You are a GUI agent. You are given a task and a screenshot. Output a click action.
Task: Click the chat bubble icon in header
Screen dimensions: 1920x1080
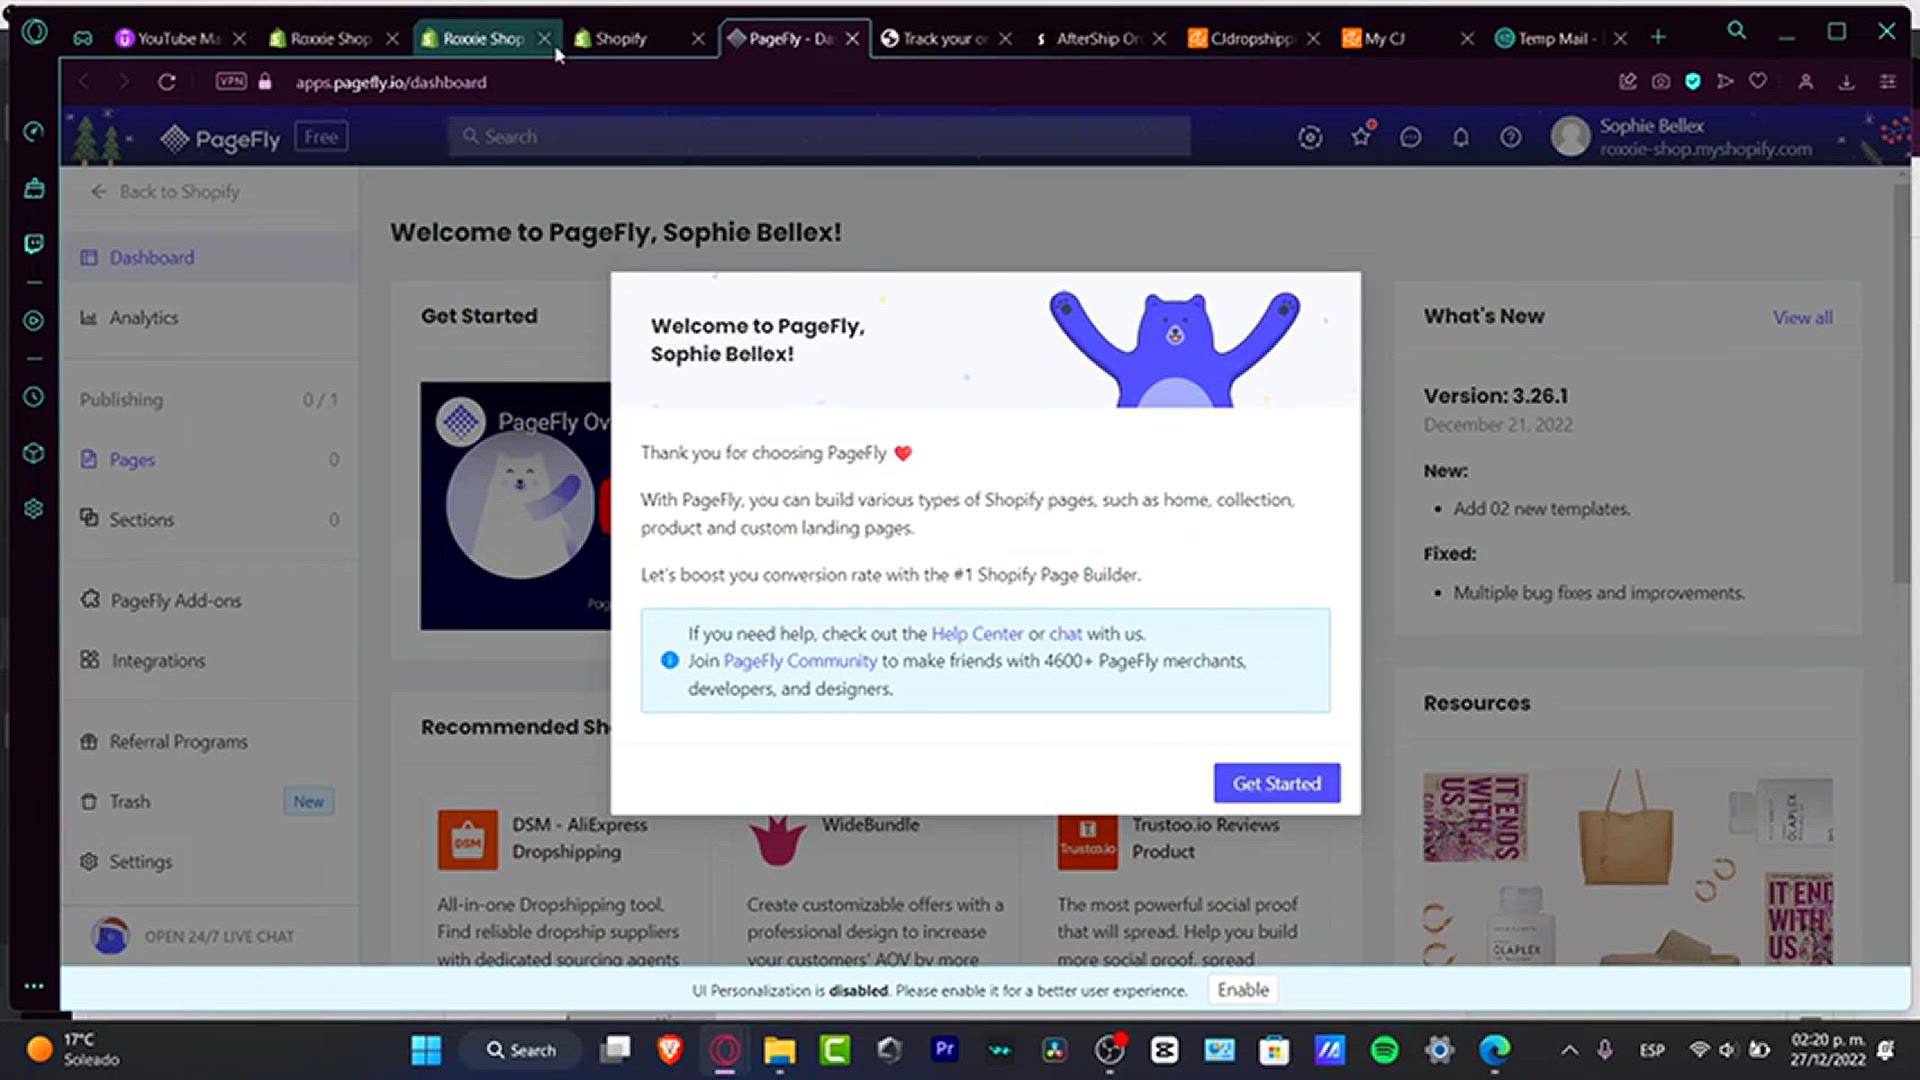[1411, 138]
